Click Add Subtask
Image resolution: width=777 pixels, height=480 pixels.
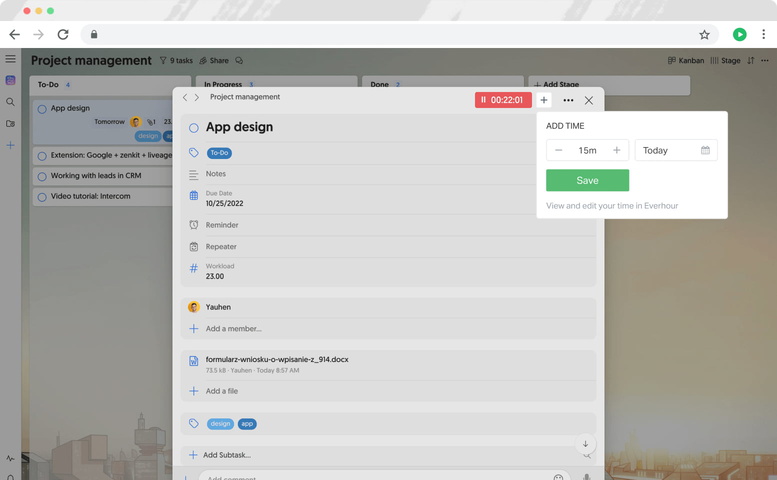coord(226,455)
